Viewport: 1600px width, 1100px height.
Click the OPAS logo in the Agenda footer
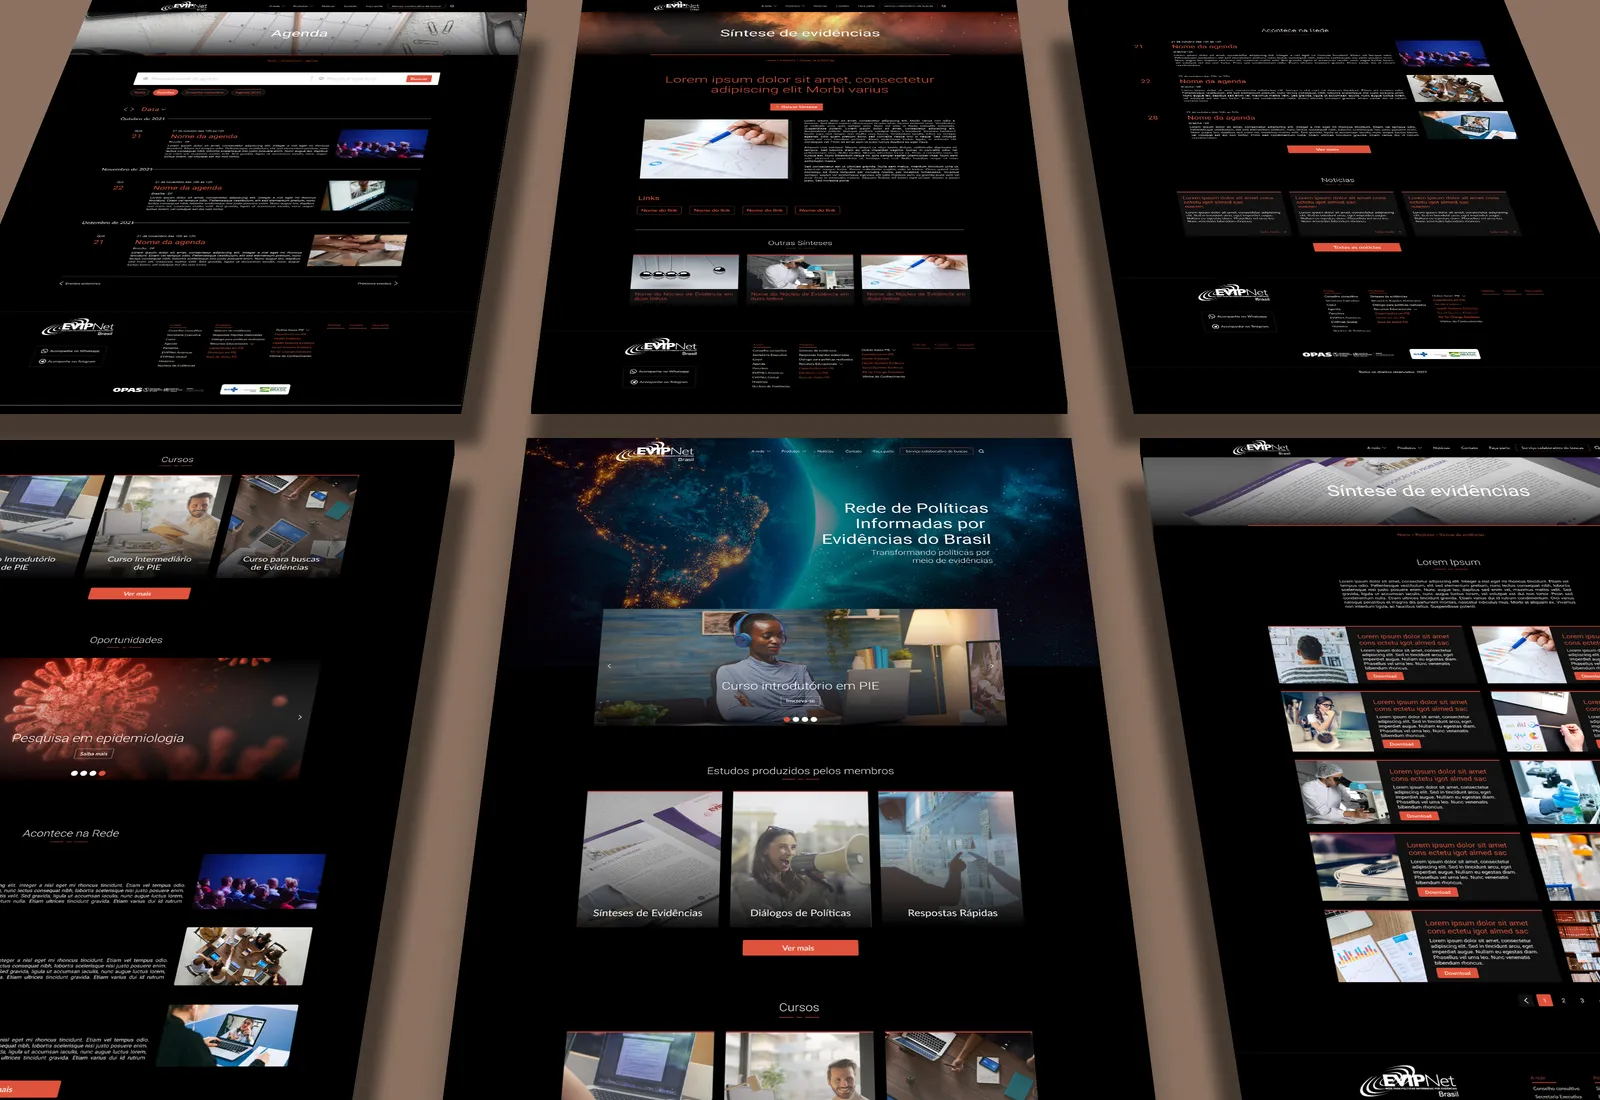159,390
